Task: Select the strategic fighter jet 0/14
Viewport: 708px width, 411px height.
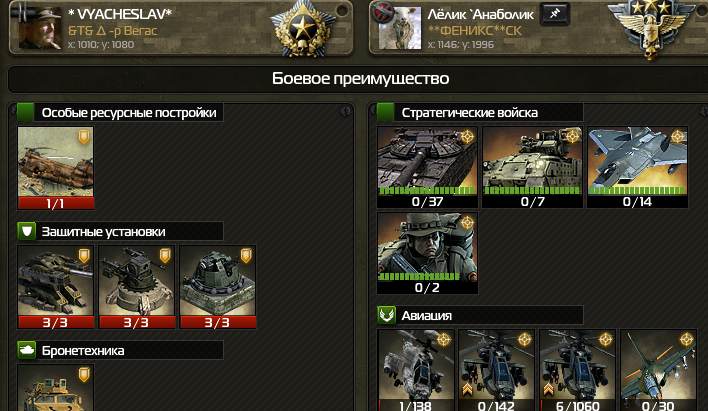Action: (637, 167)
